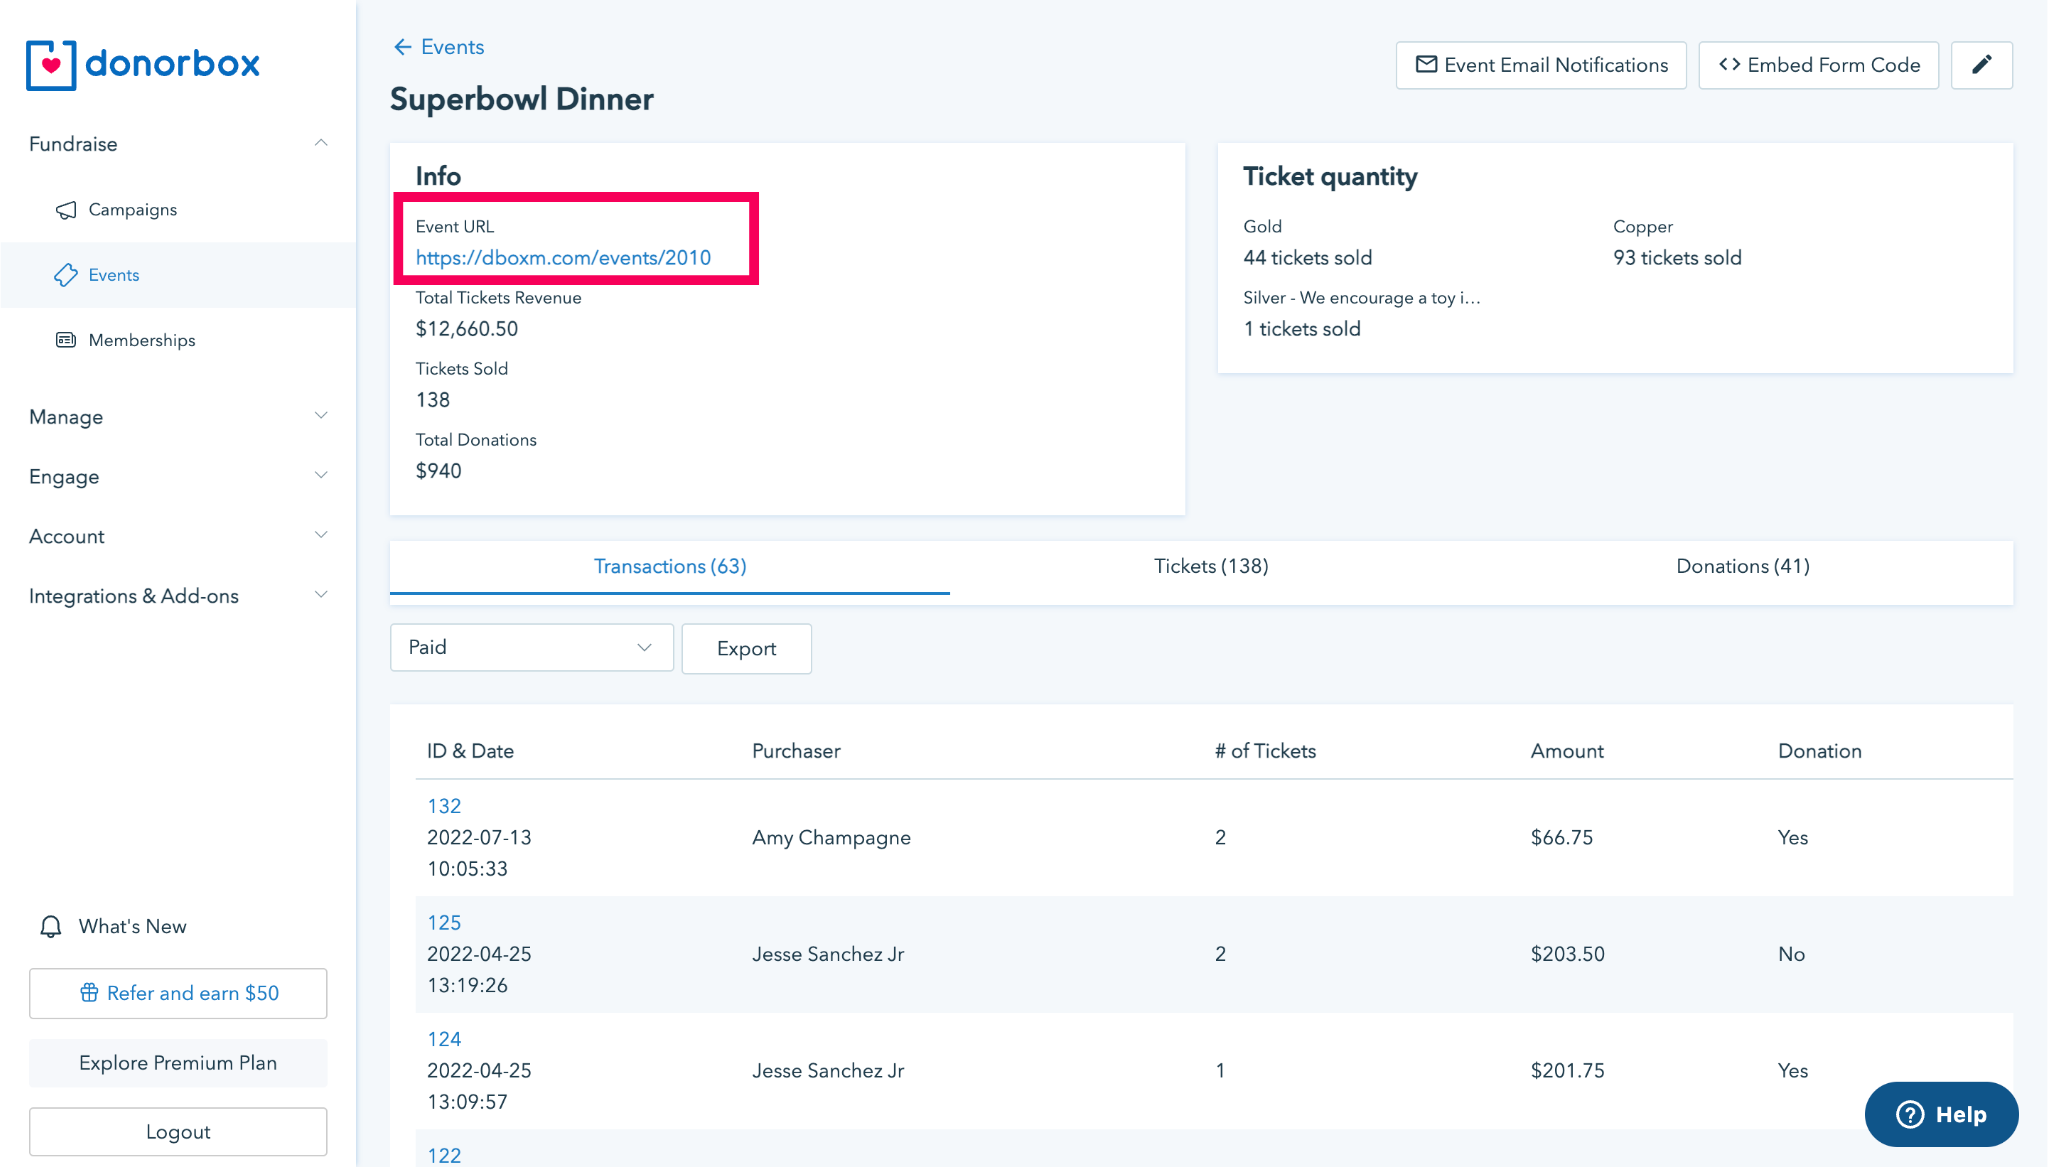Open transaction ID 122
The width and height of the screenshot is (2048, 1167).
[x=444, y=1155]
